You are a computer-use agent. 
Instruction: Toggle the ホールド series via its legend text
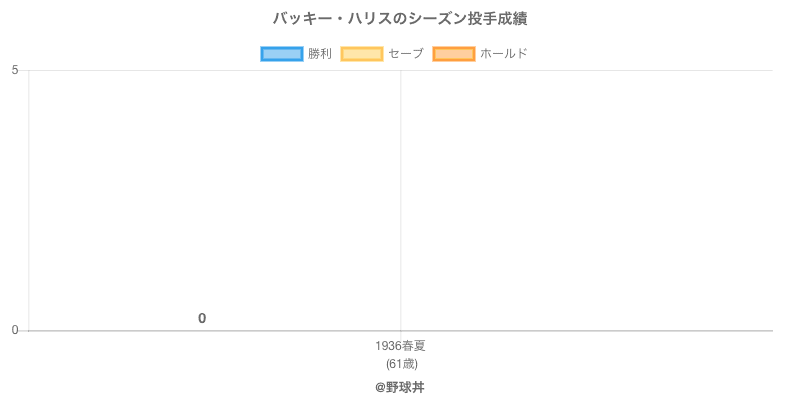pos(503,54)
